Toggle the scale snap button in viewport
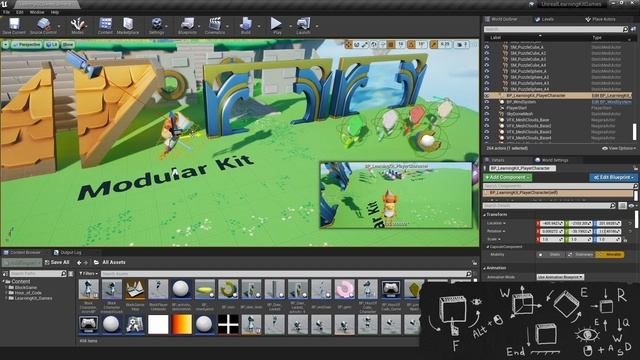This screenshot has height=360, width=640. (434, 44)
